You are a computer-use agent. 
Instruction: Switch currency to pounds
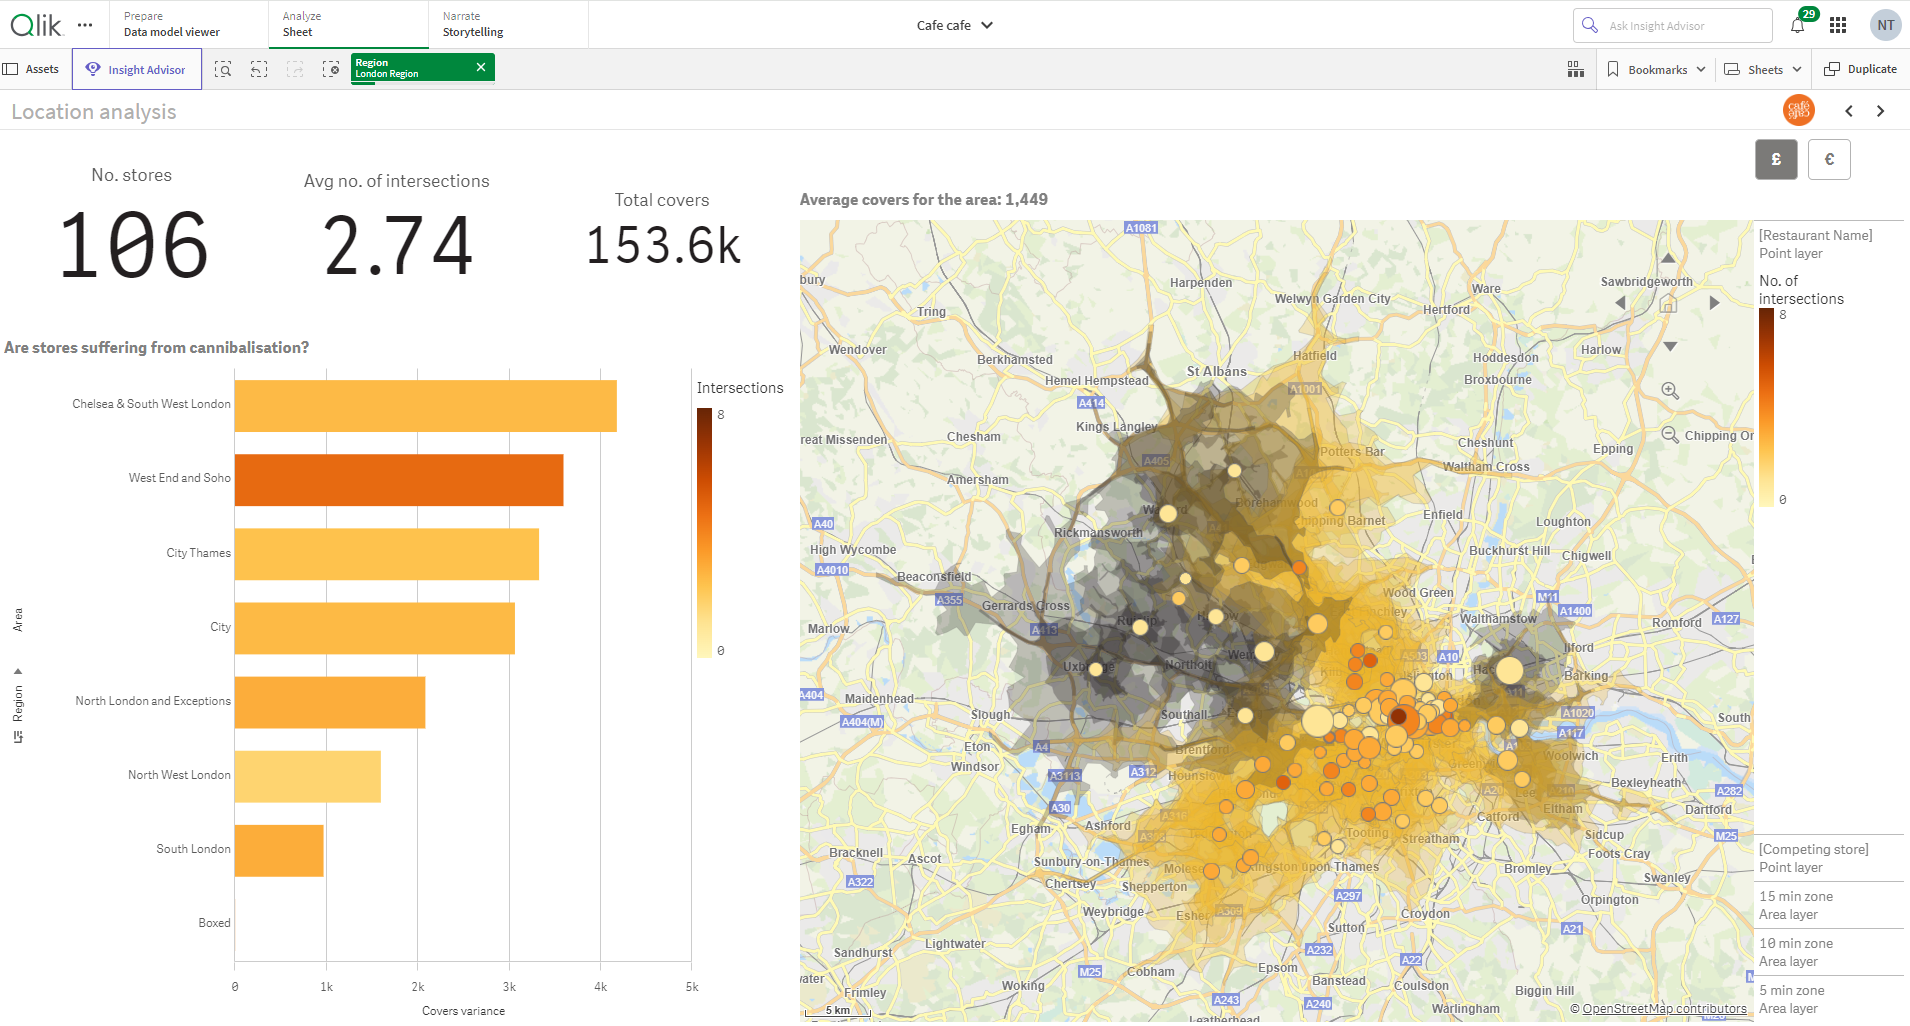click(1776, 159)
